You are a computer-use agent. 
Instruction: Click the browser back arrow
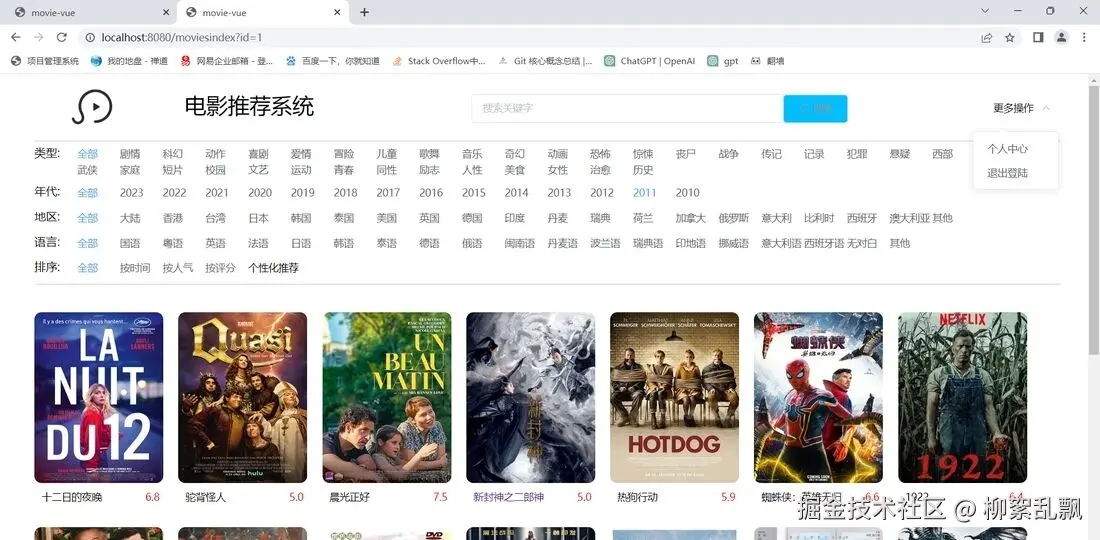[x=16, y=37]
